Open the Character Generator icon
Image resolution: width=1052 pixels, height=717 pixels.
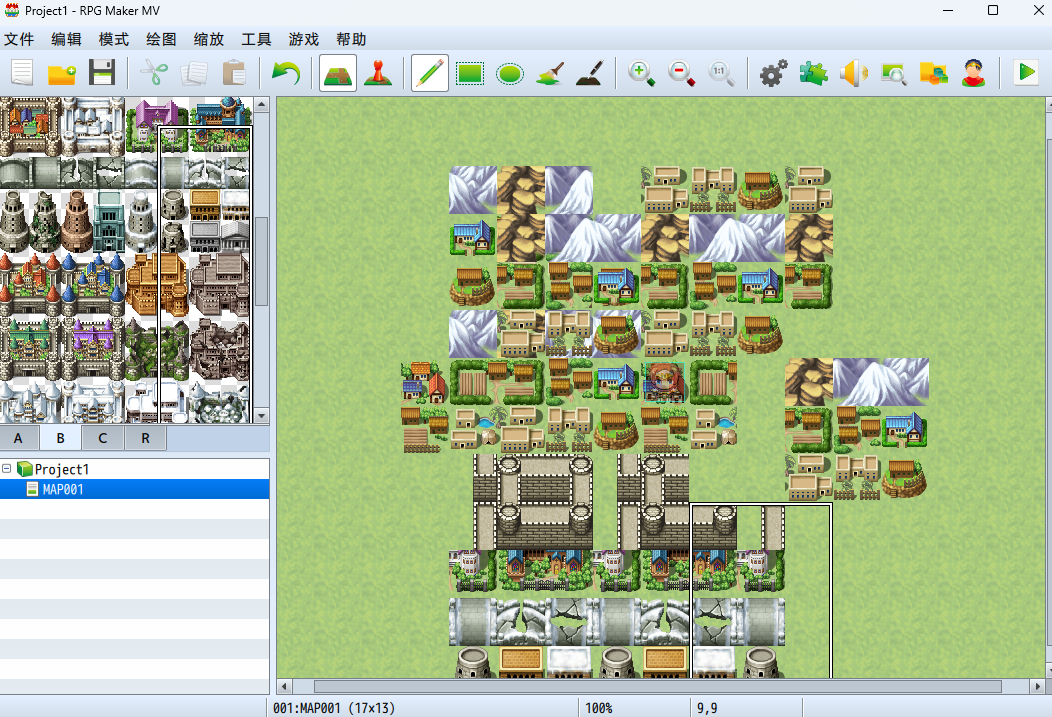coord(973,74)
